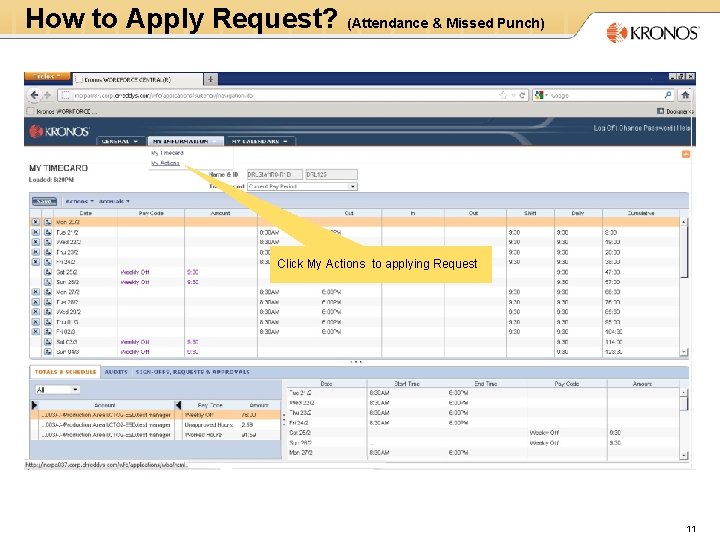Delete the Mon 27/2 timecard row
This screenshot has height=540, width=720.
(x=35, y=292)
